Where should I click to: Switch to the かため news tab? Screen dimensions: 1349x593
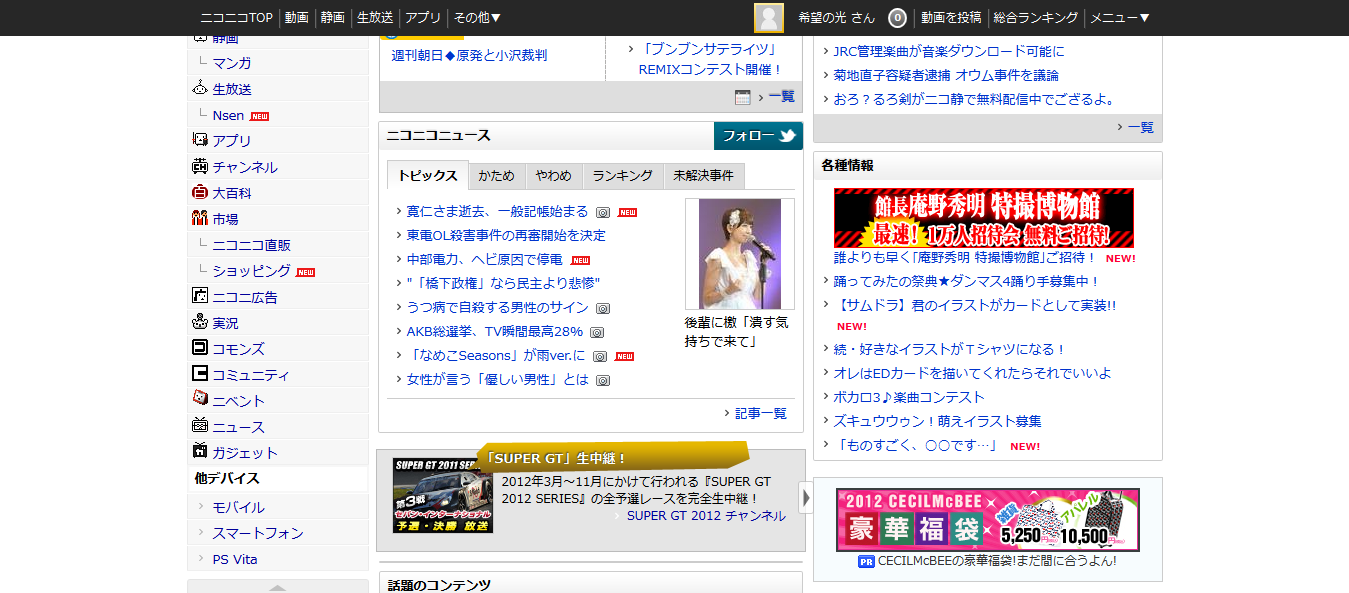pos(496,175)
